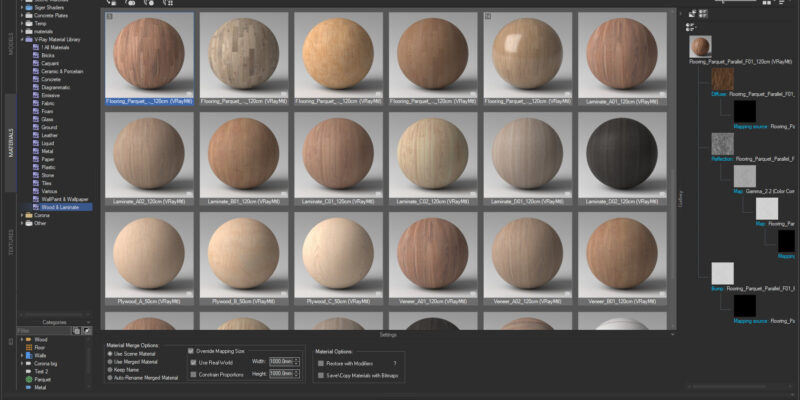Open the Settings panel header label
The width and height of the screenshot is (800, 400).
click(x=388, y=335)
